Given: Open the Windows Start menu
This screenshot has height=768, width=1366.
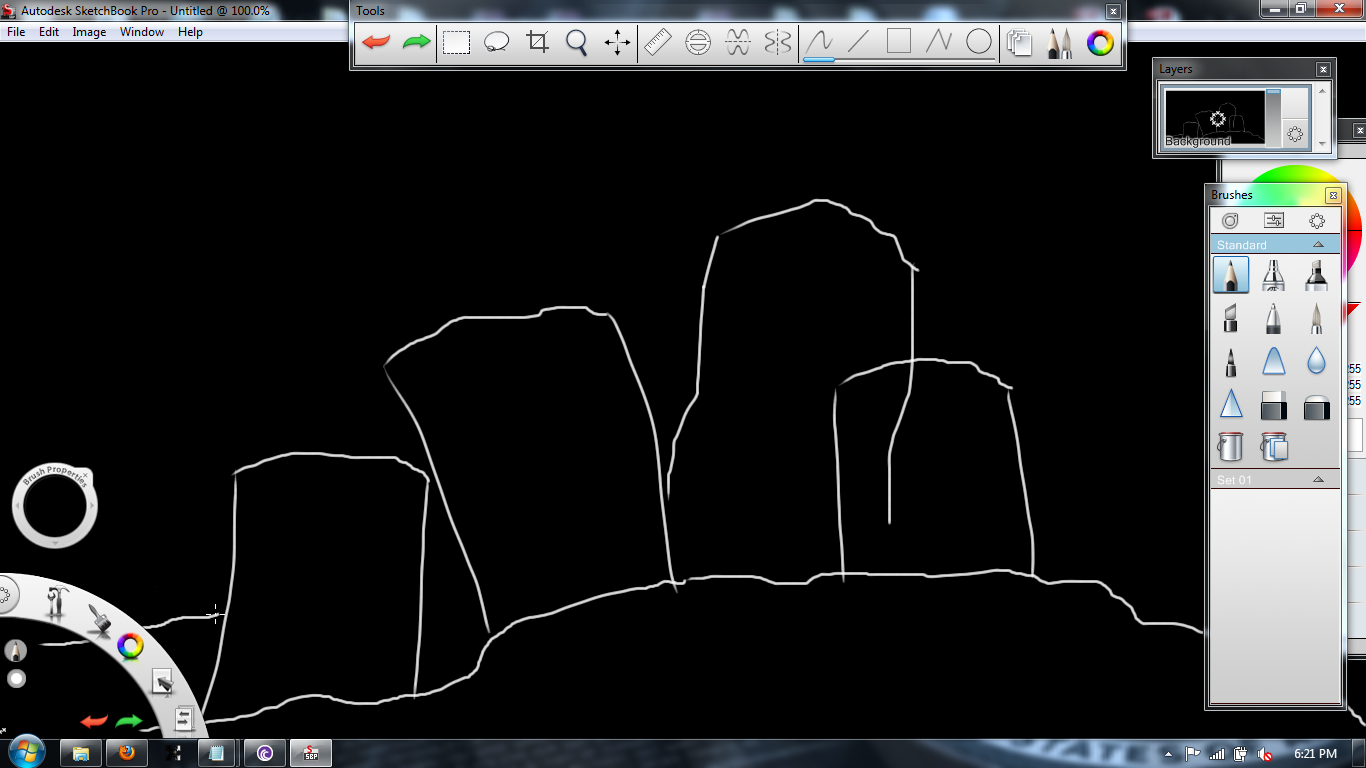Looking at the screenshot, I should click(25, 751).
